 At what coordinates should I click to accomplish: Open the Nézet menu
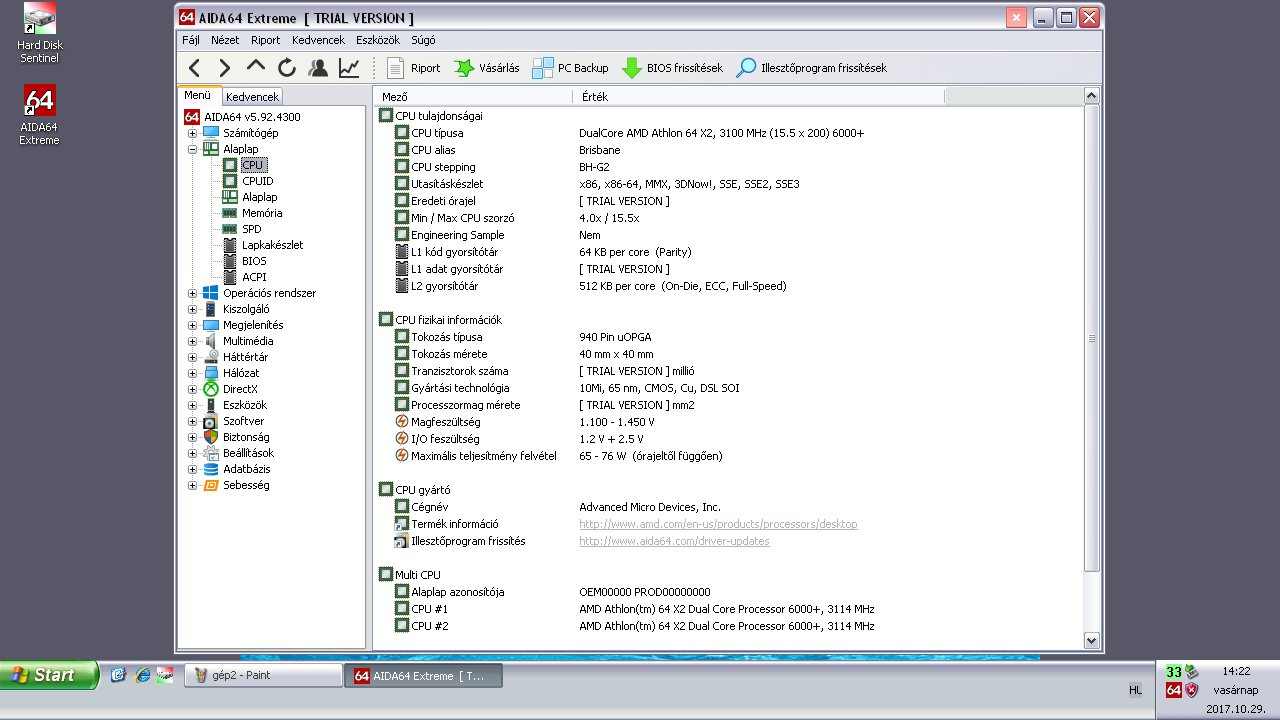[x=225, y=40]
